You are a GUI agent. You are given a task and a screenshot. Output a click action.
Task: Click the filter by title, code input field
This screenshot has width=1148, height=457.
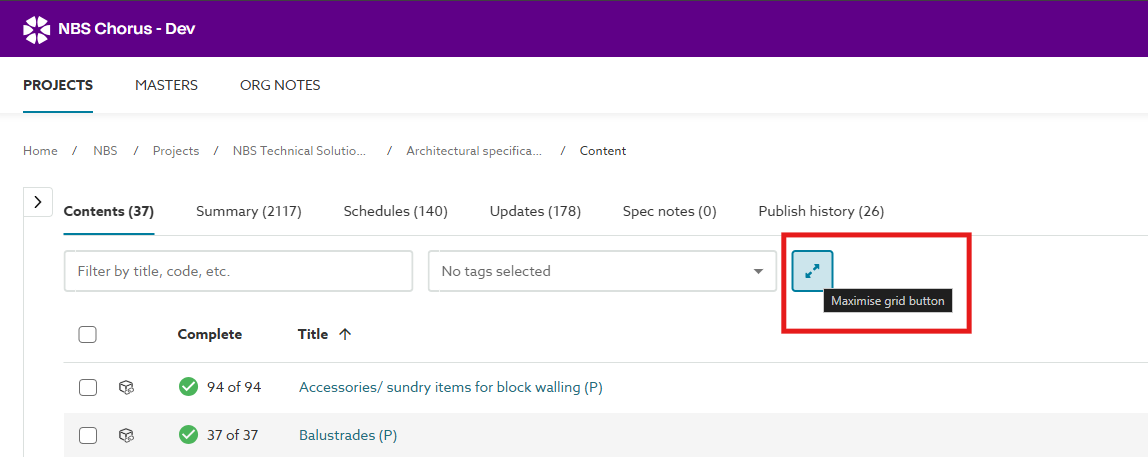(x=238, y=271)
